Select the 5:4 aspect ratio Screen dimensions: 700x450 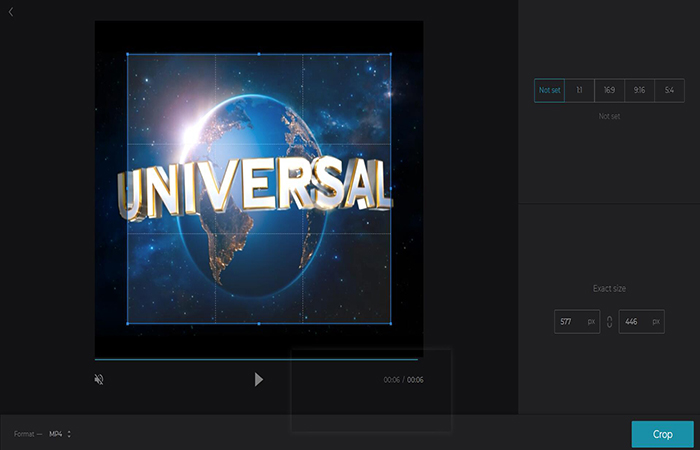[669, 90]
